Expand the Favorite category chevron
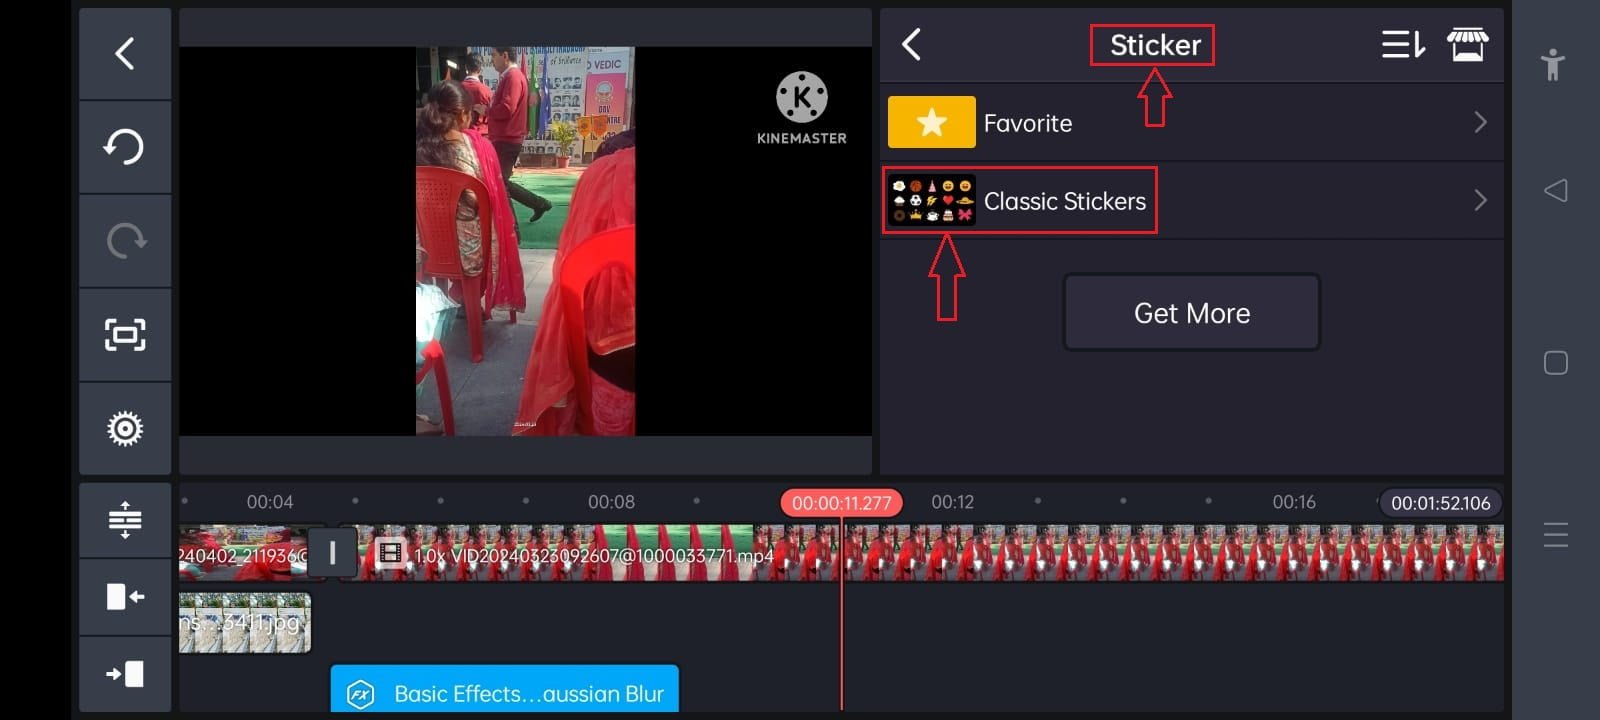1600x720 pixels. coord(1480,123)
